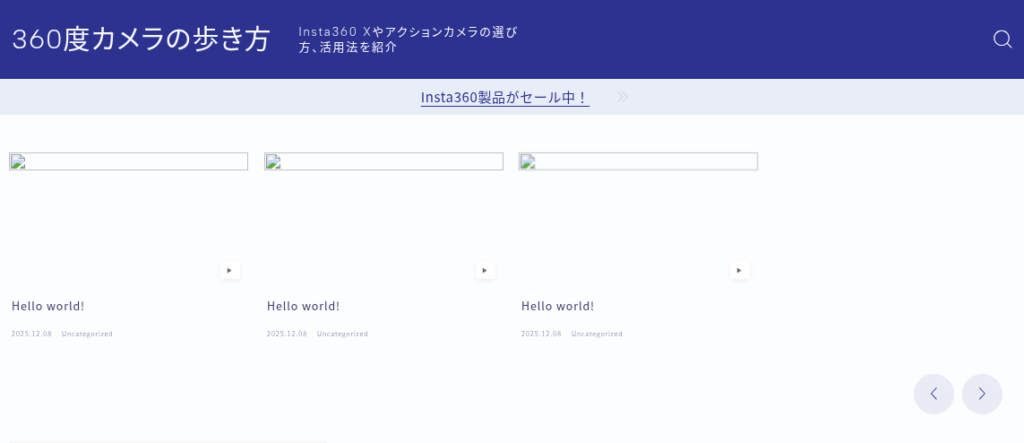Click the 2025.12.08 date on first post

click(31, 334)
